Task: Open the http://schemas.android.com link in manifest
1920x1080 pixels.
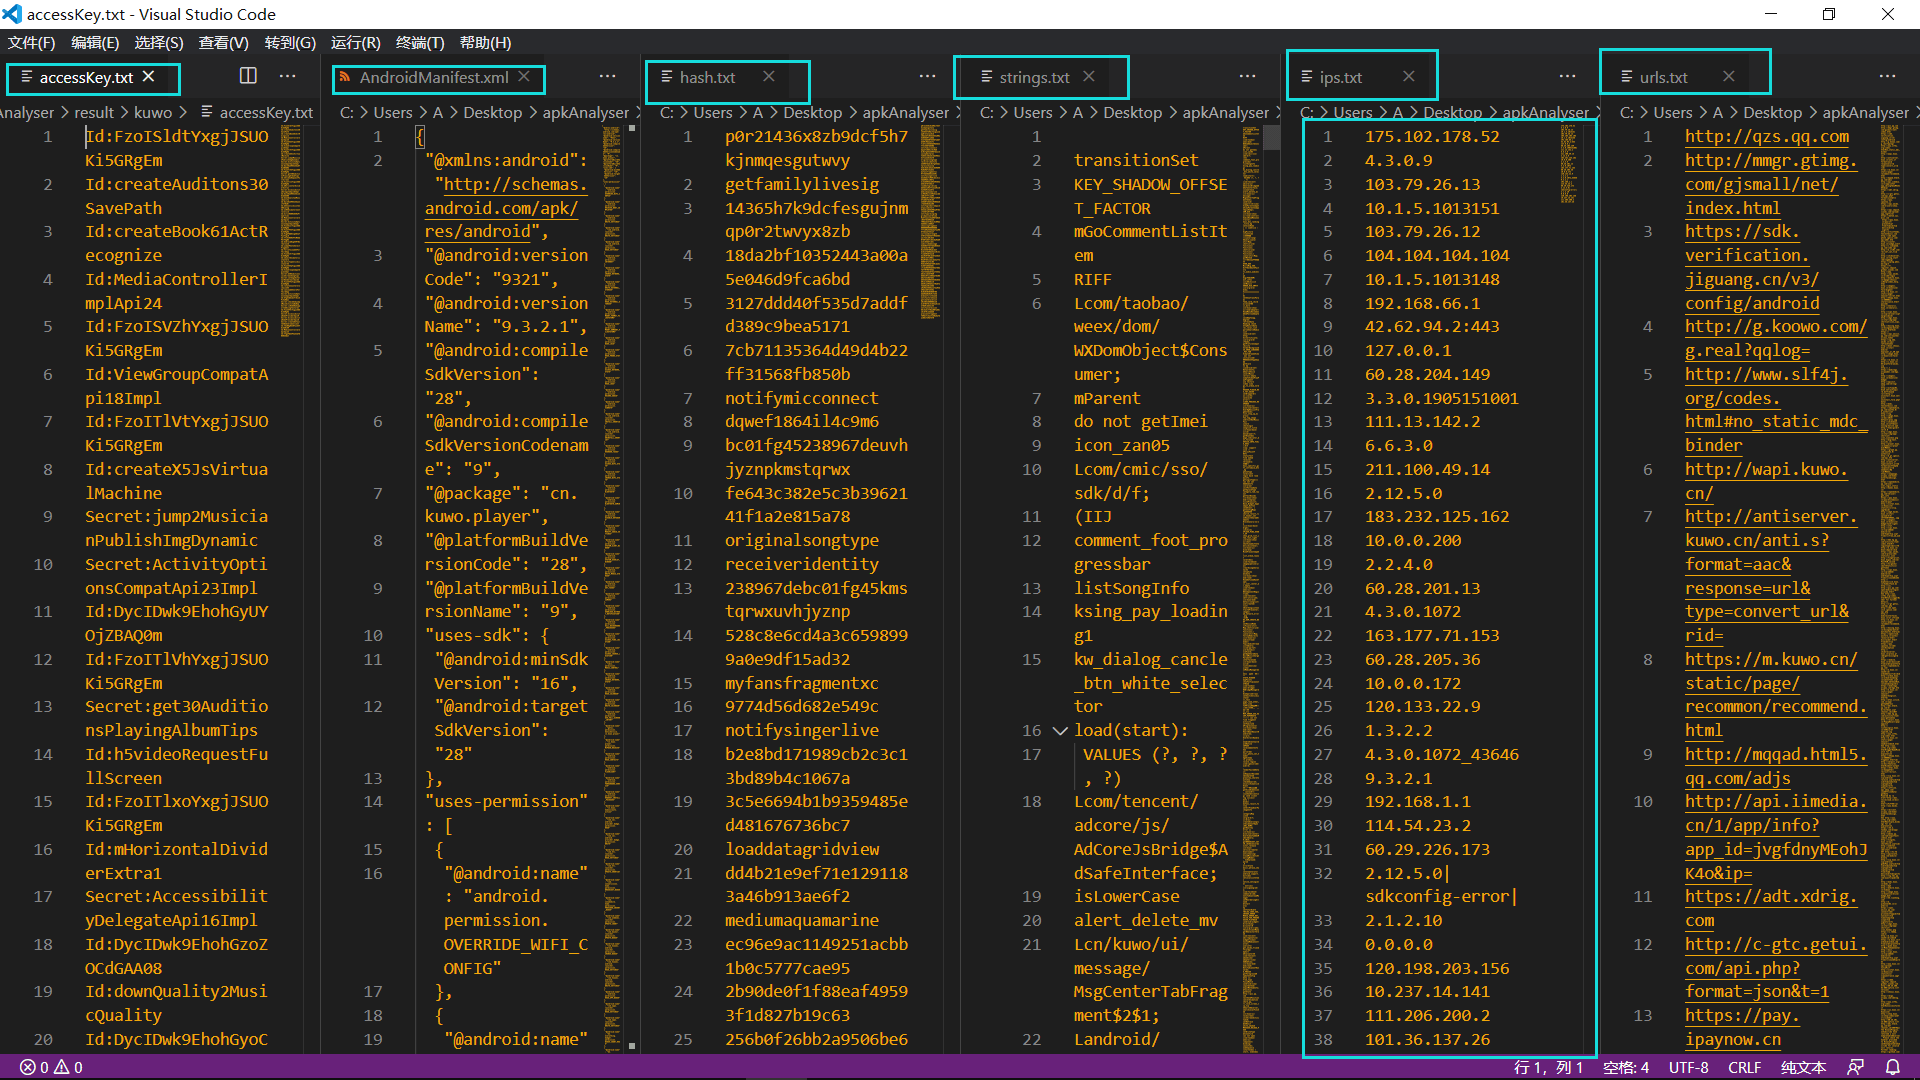Action: click(x=505, y=208)
